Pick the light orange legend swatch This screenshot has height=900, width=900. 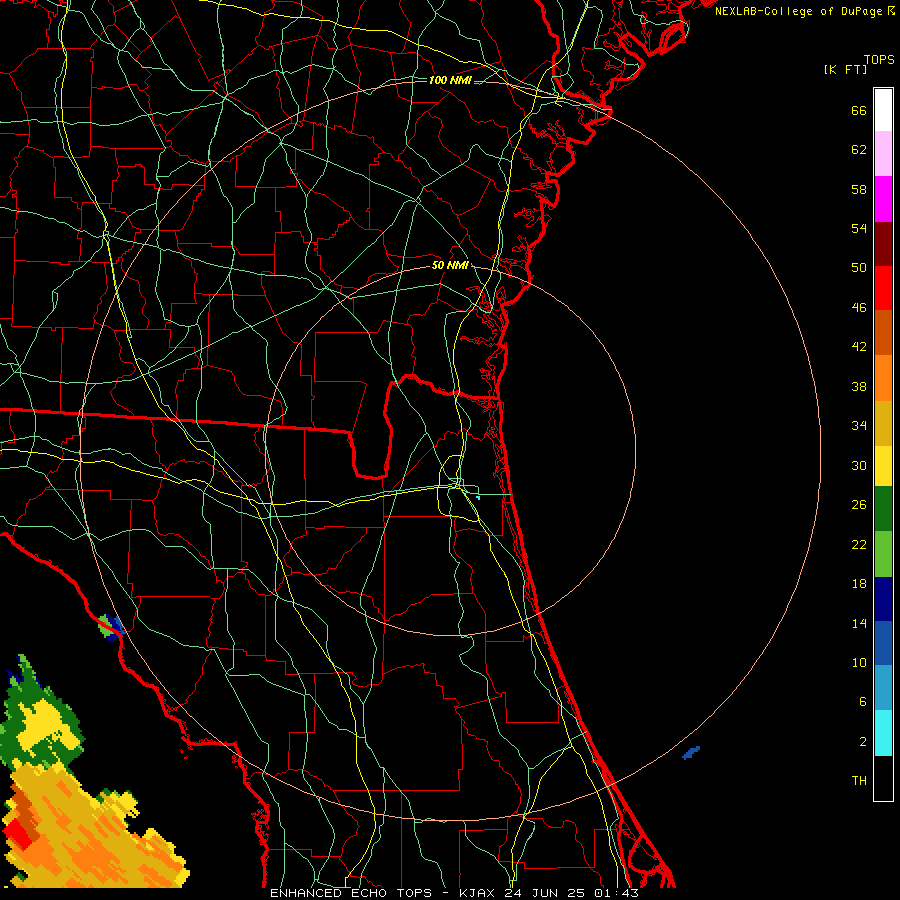tap(883, 378)
